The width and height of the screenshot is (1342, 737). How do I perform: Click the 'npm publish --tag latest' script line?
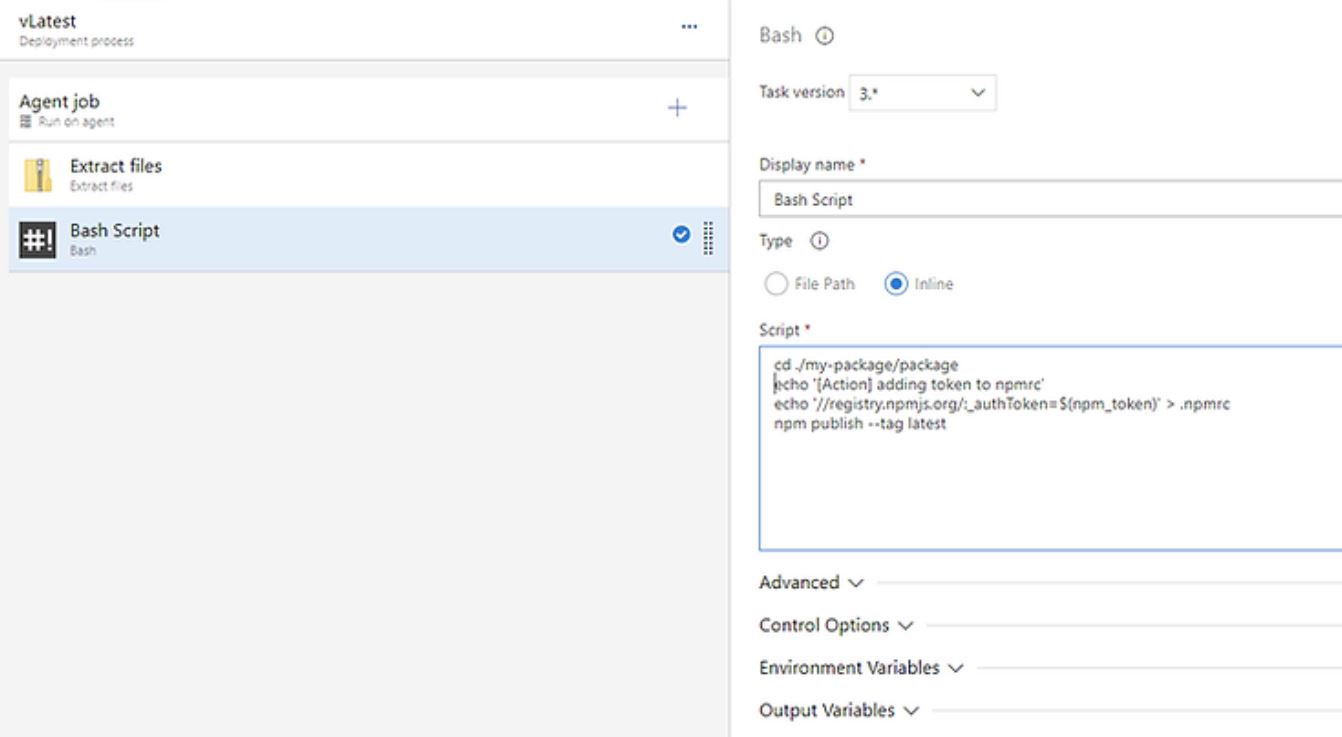860,423
